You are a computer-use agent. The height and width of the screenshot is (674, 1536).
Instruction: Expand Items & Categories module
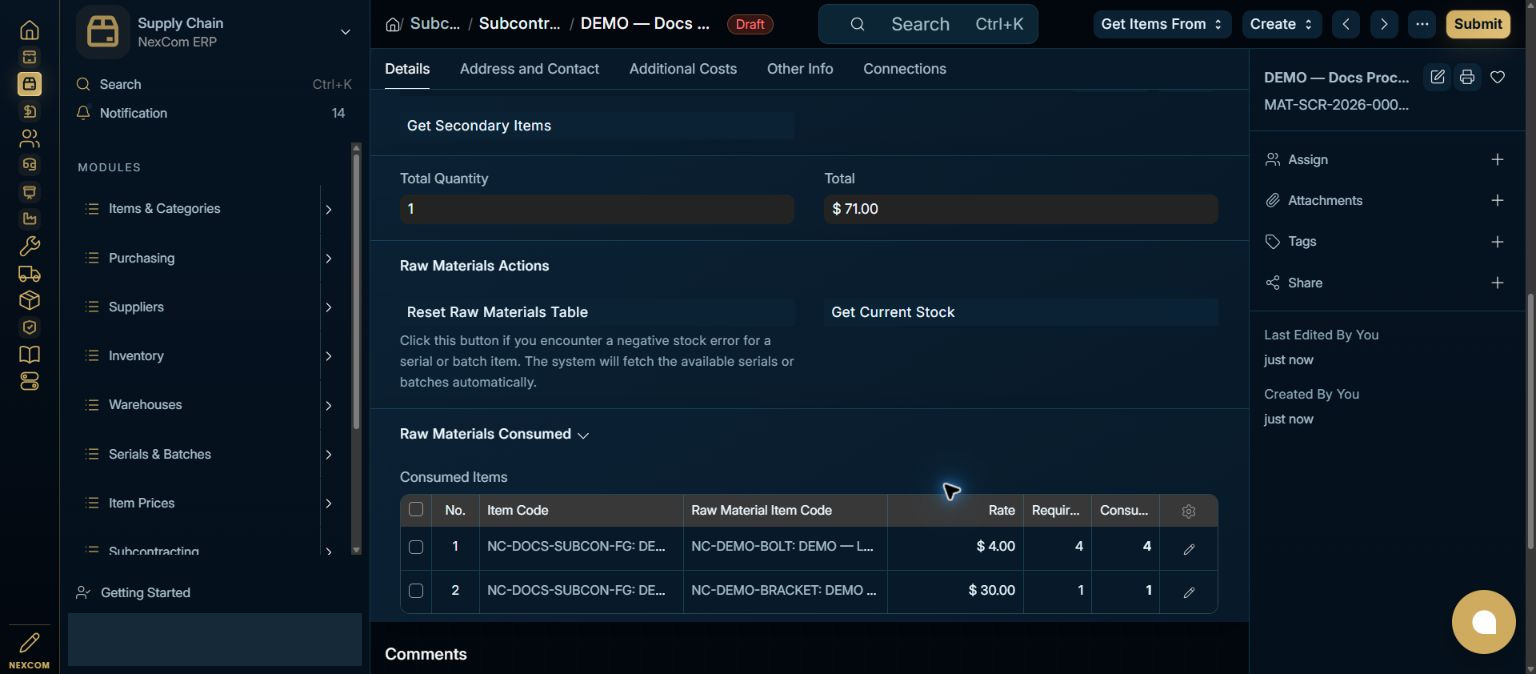[x=327, y=209]
